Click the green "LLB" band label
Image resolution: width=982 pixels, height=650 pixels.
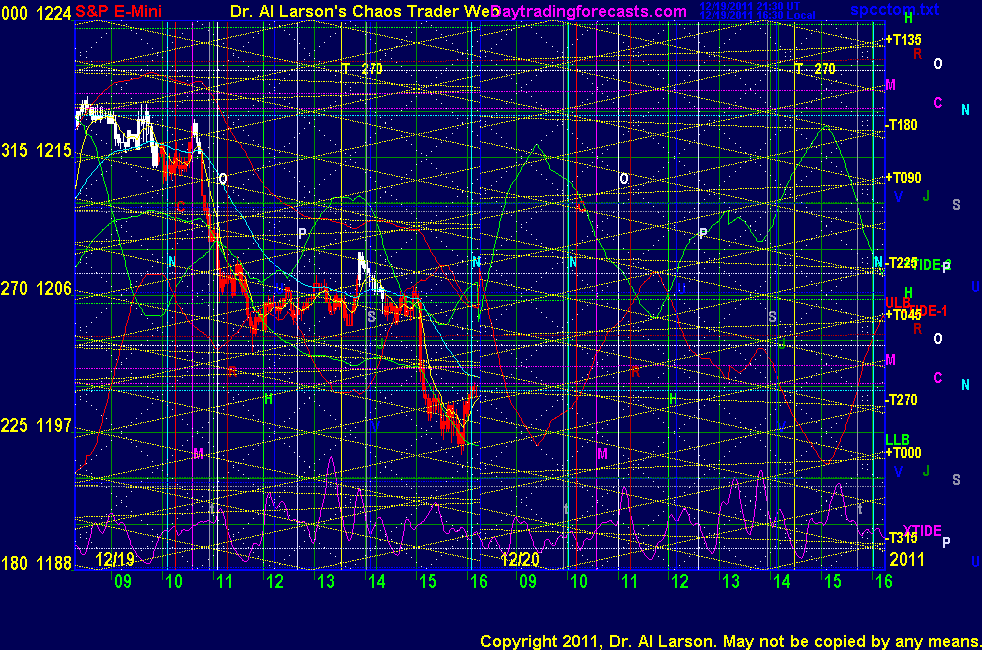897,440
